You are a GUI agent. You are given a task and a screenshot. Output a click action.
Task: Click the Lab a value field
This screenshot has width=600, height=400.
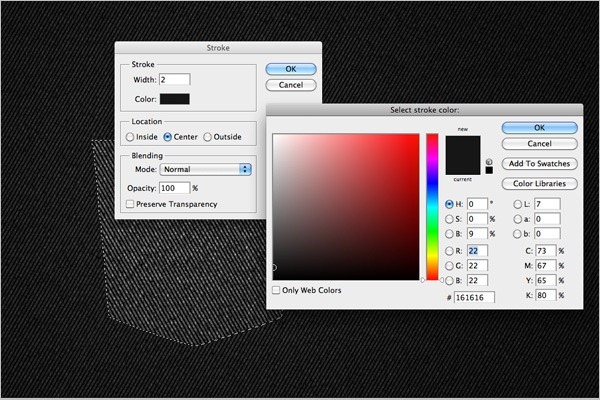click(547, 219)
